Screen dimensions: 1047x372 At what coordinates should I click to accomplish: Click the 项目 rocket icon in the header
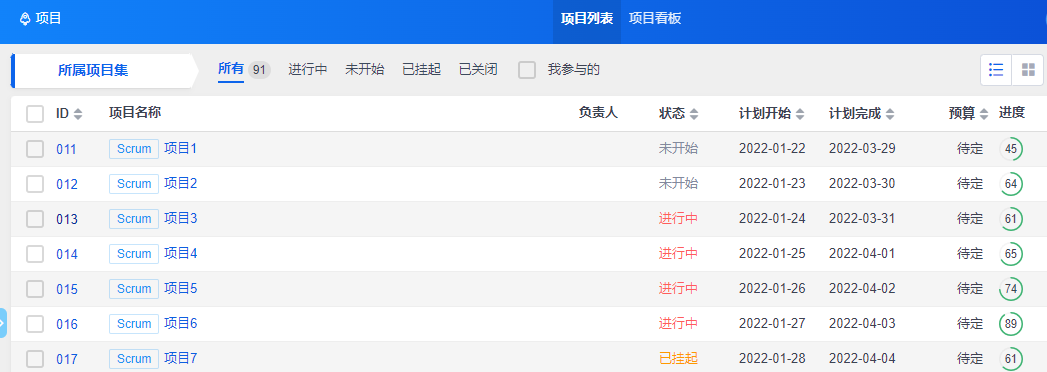[x=25, y=19]
